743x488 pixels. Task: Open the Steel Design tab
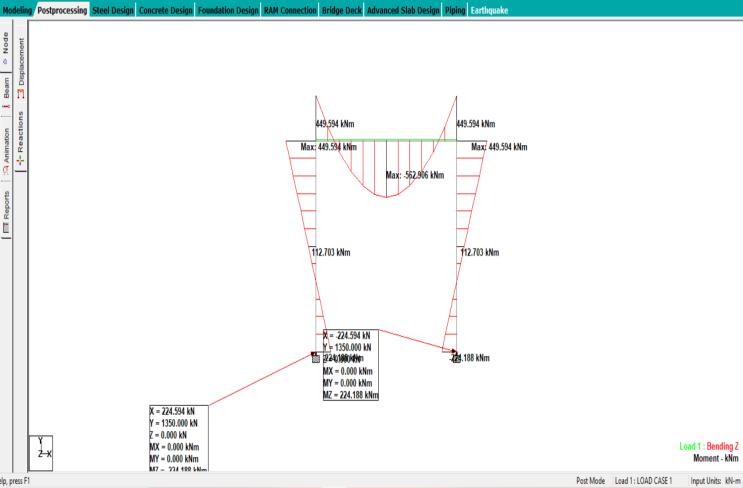[113, 10]
